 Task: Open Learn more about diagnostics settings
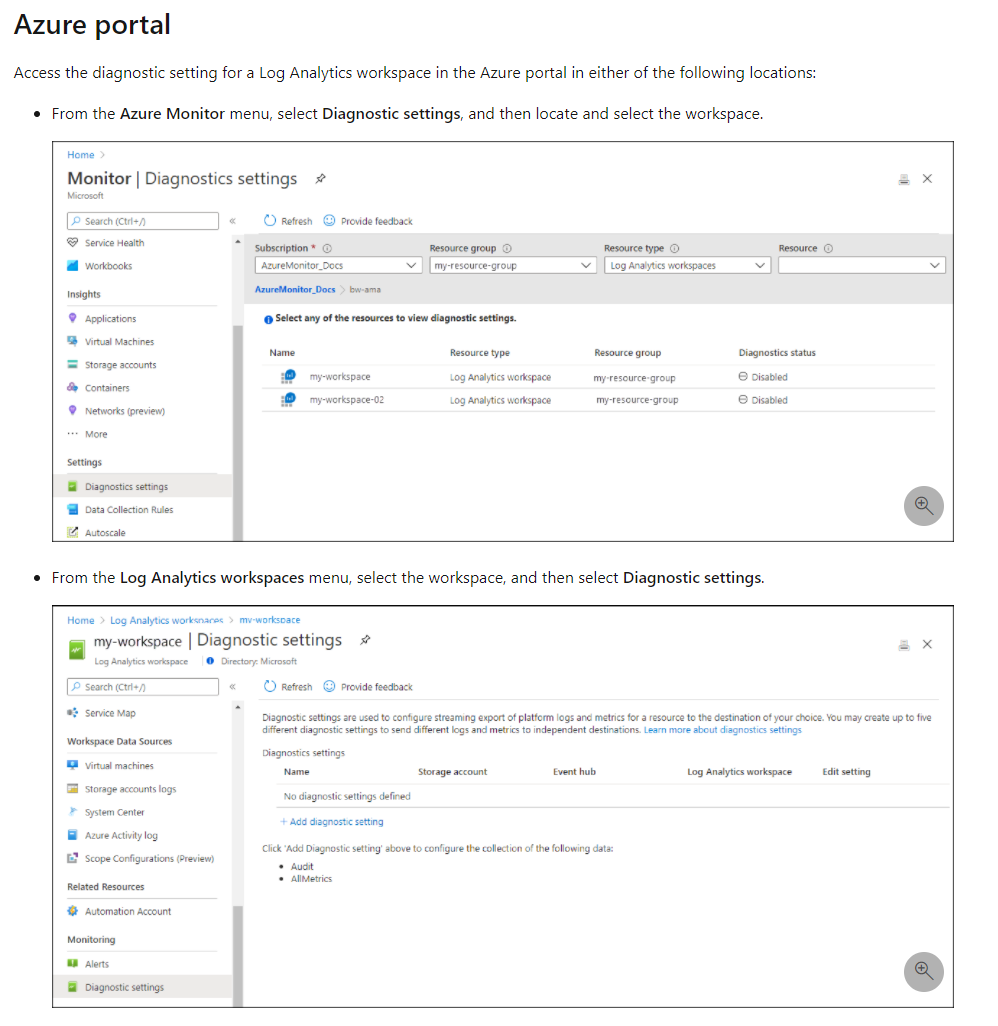click(722, 730)
